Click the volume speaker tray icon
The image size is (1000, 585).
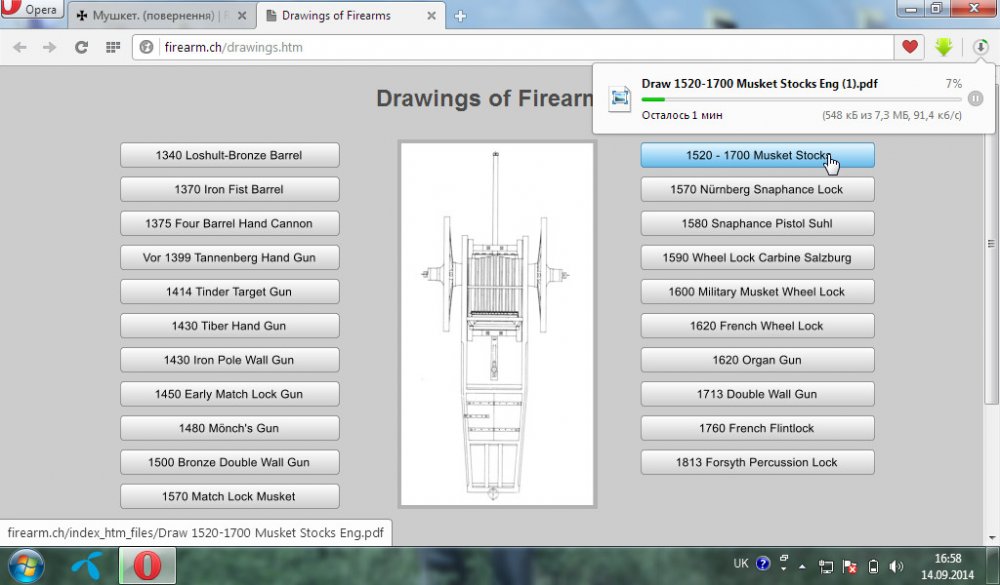pos(896,566)
